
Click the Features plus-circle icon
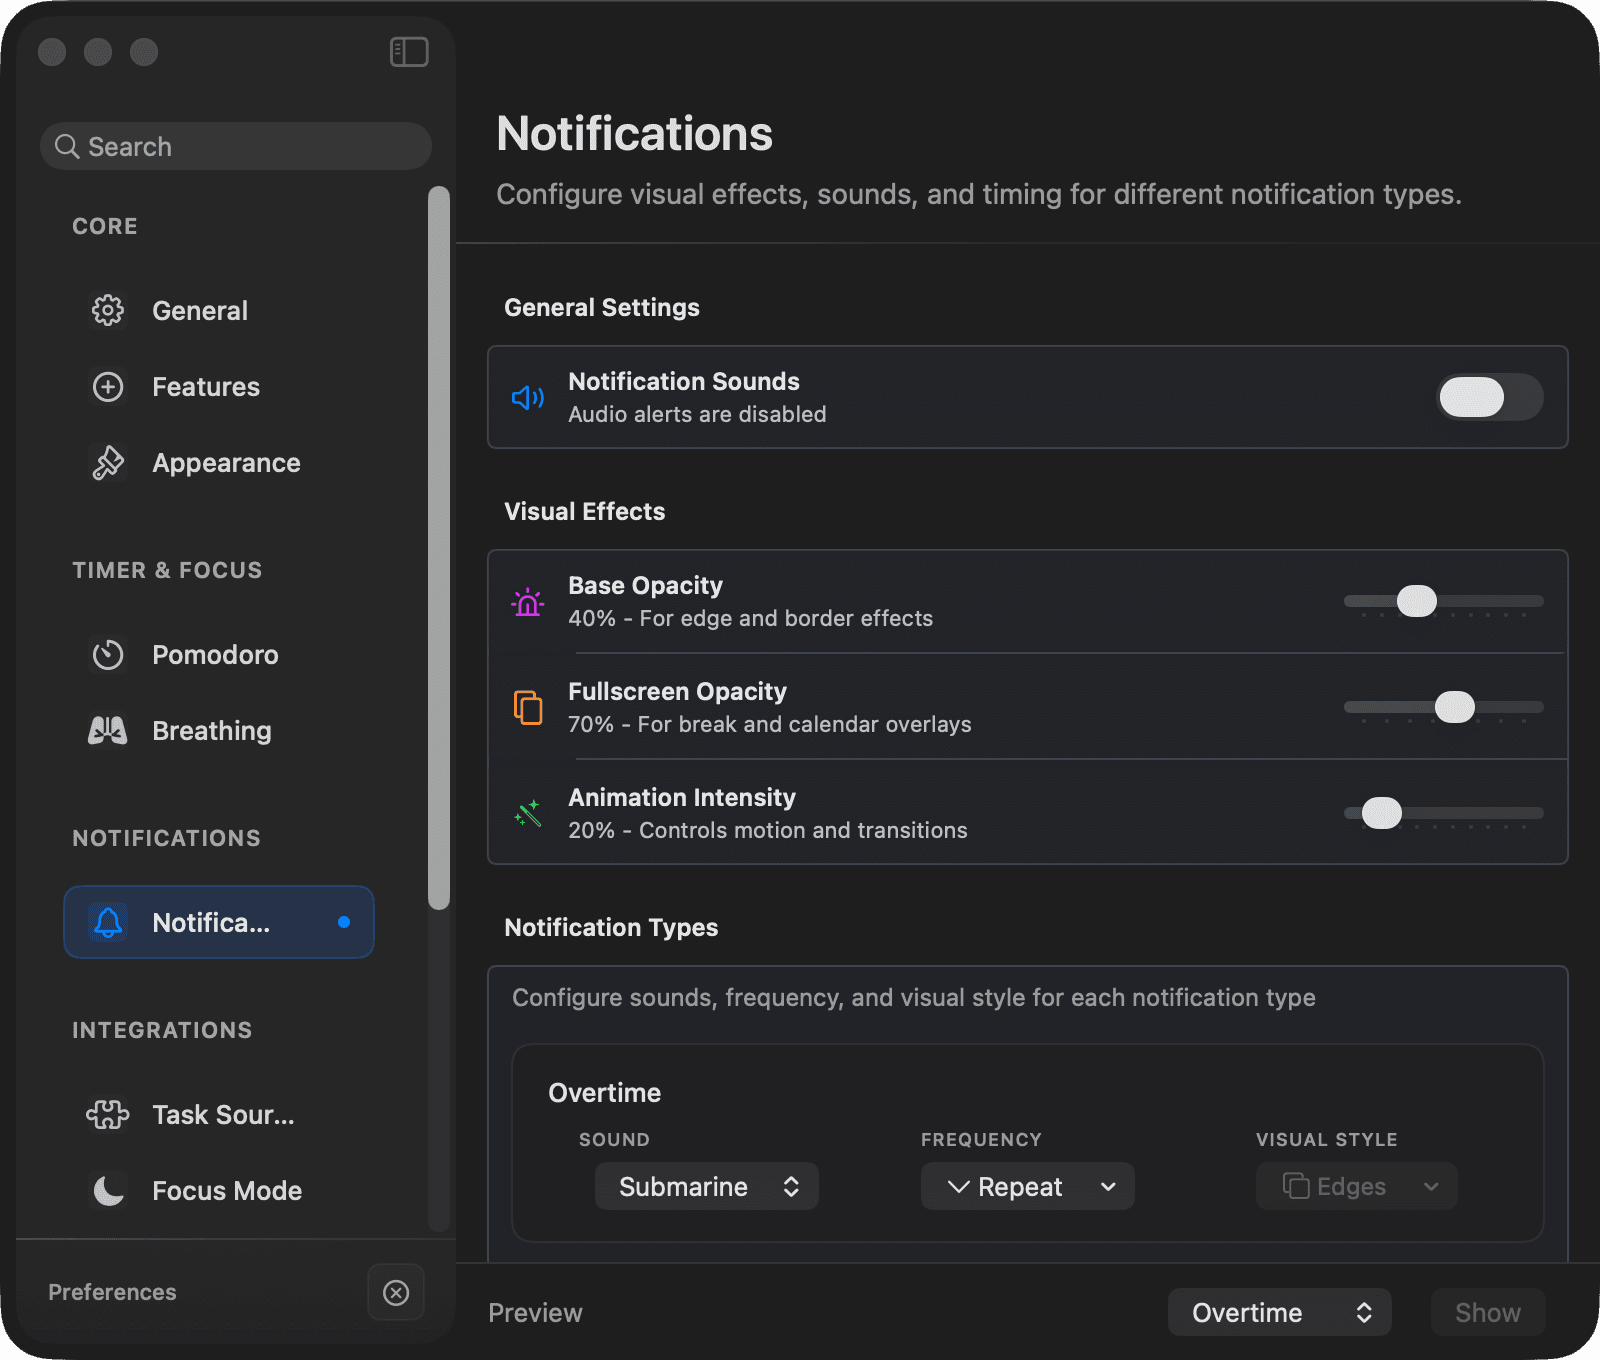(108, 387)
